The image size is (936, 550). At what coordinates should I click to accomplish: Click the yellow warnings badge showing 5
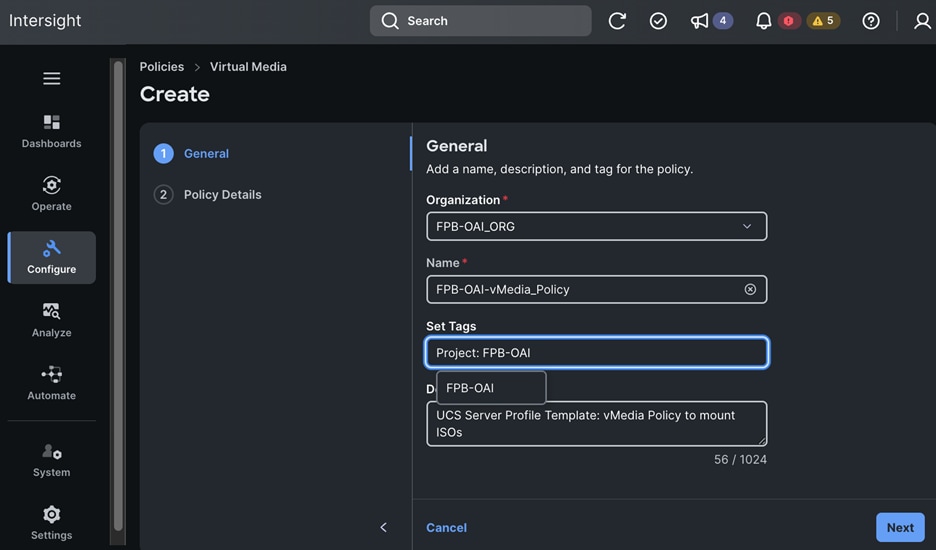pos(823,21)
